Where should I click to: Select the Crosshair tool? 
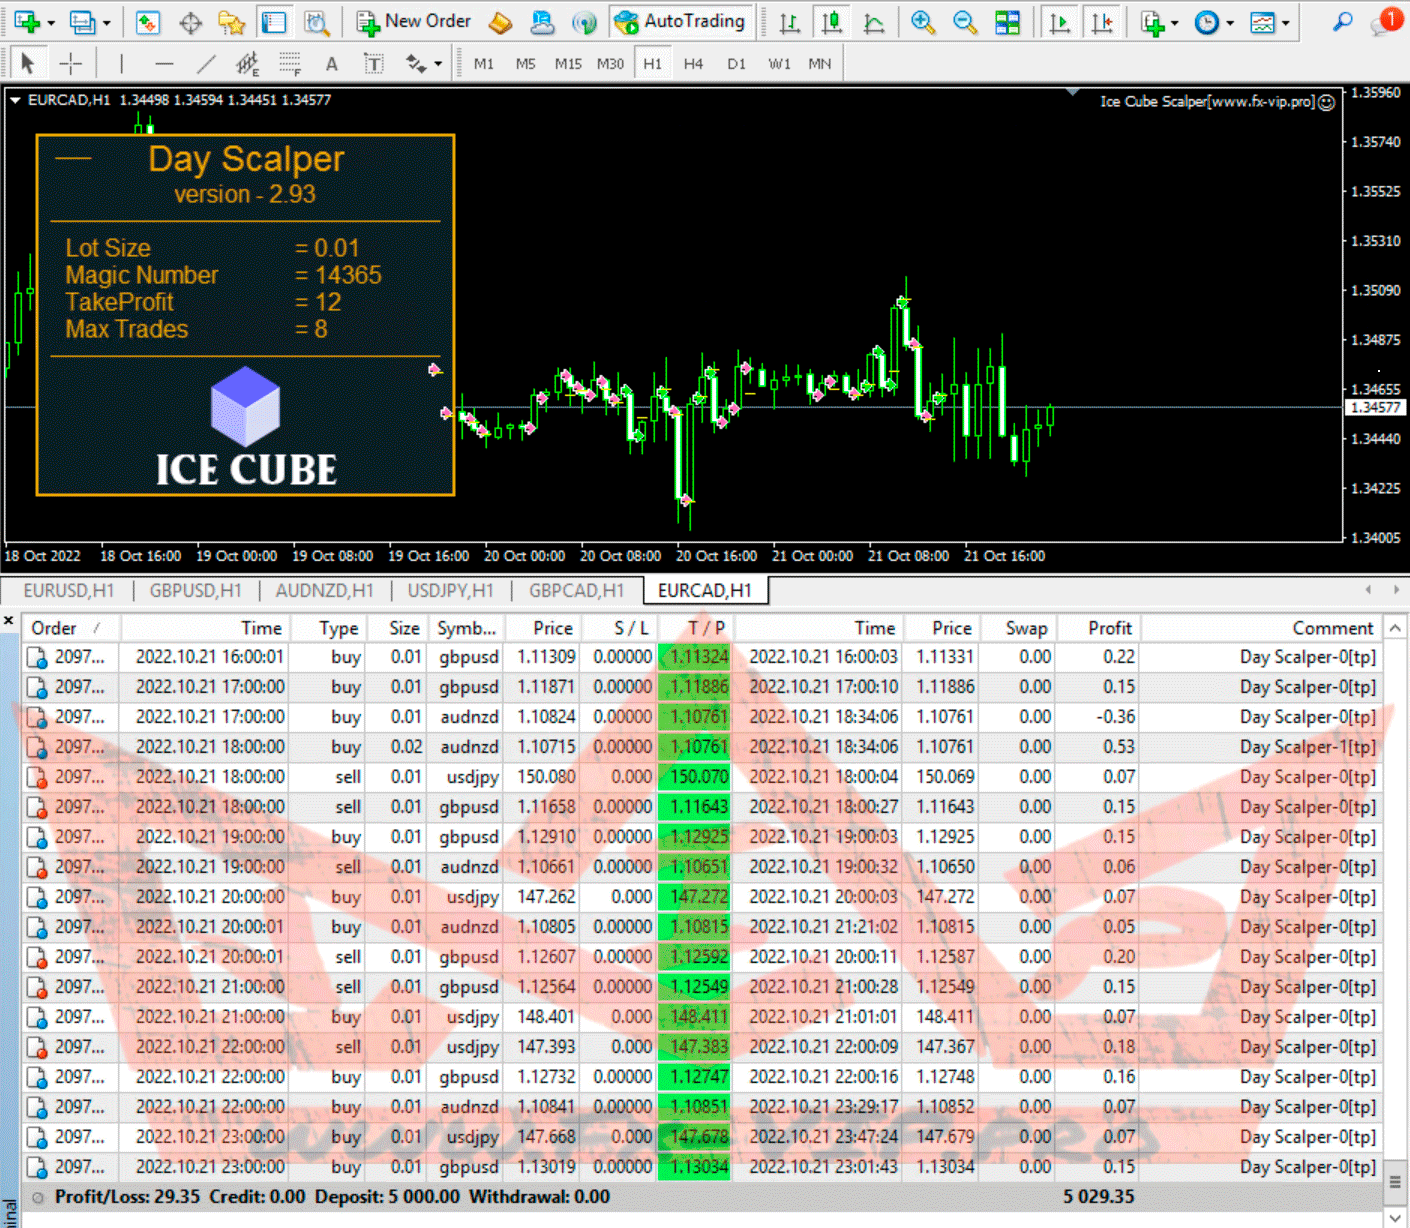tap(71, 64)
